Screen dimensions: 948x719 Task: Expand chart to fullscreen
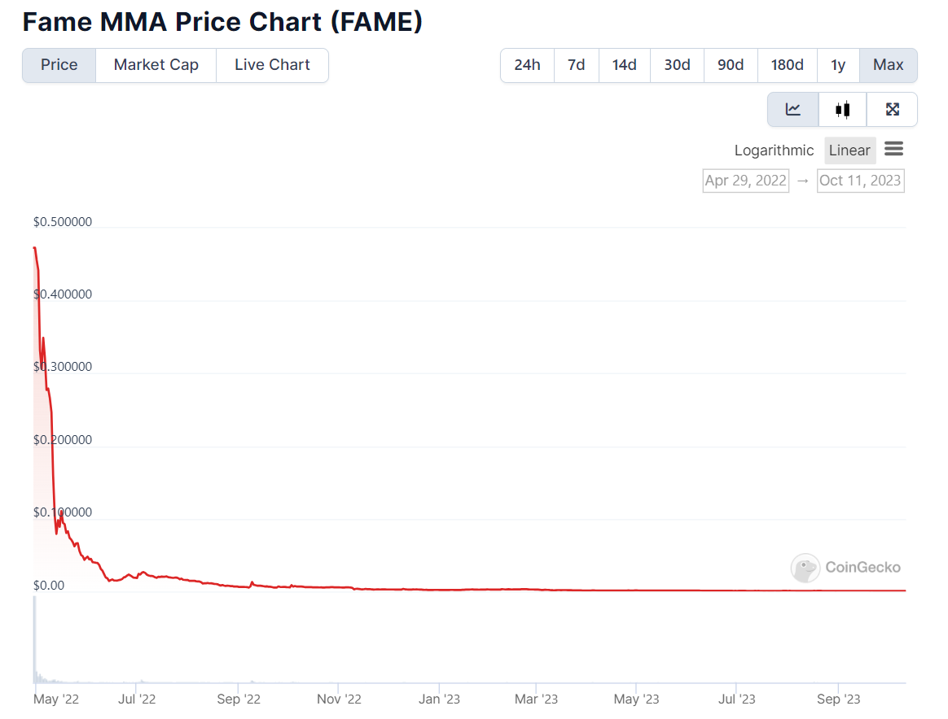pos(892,110)
